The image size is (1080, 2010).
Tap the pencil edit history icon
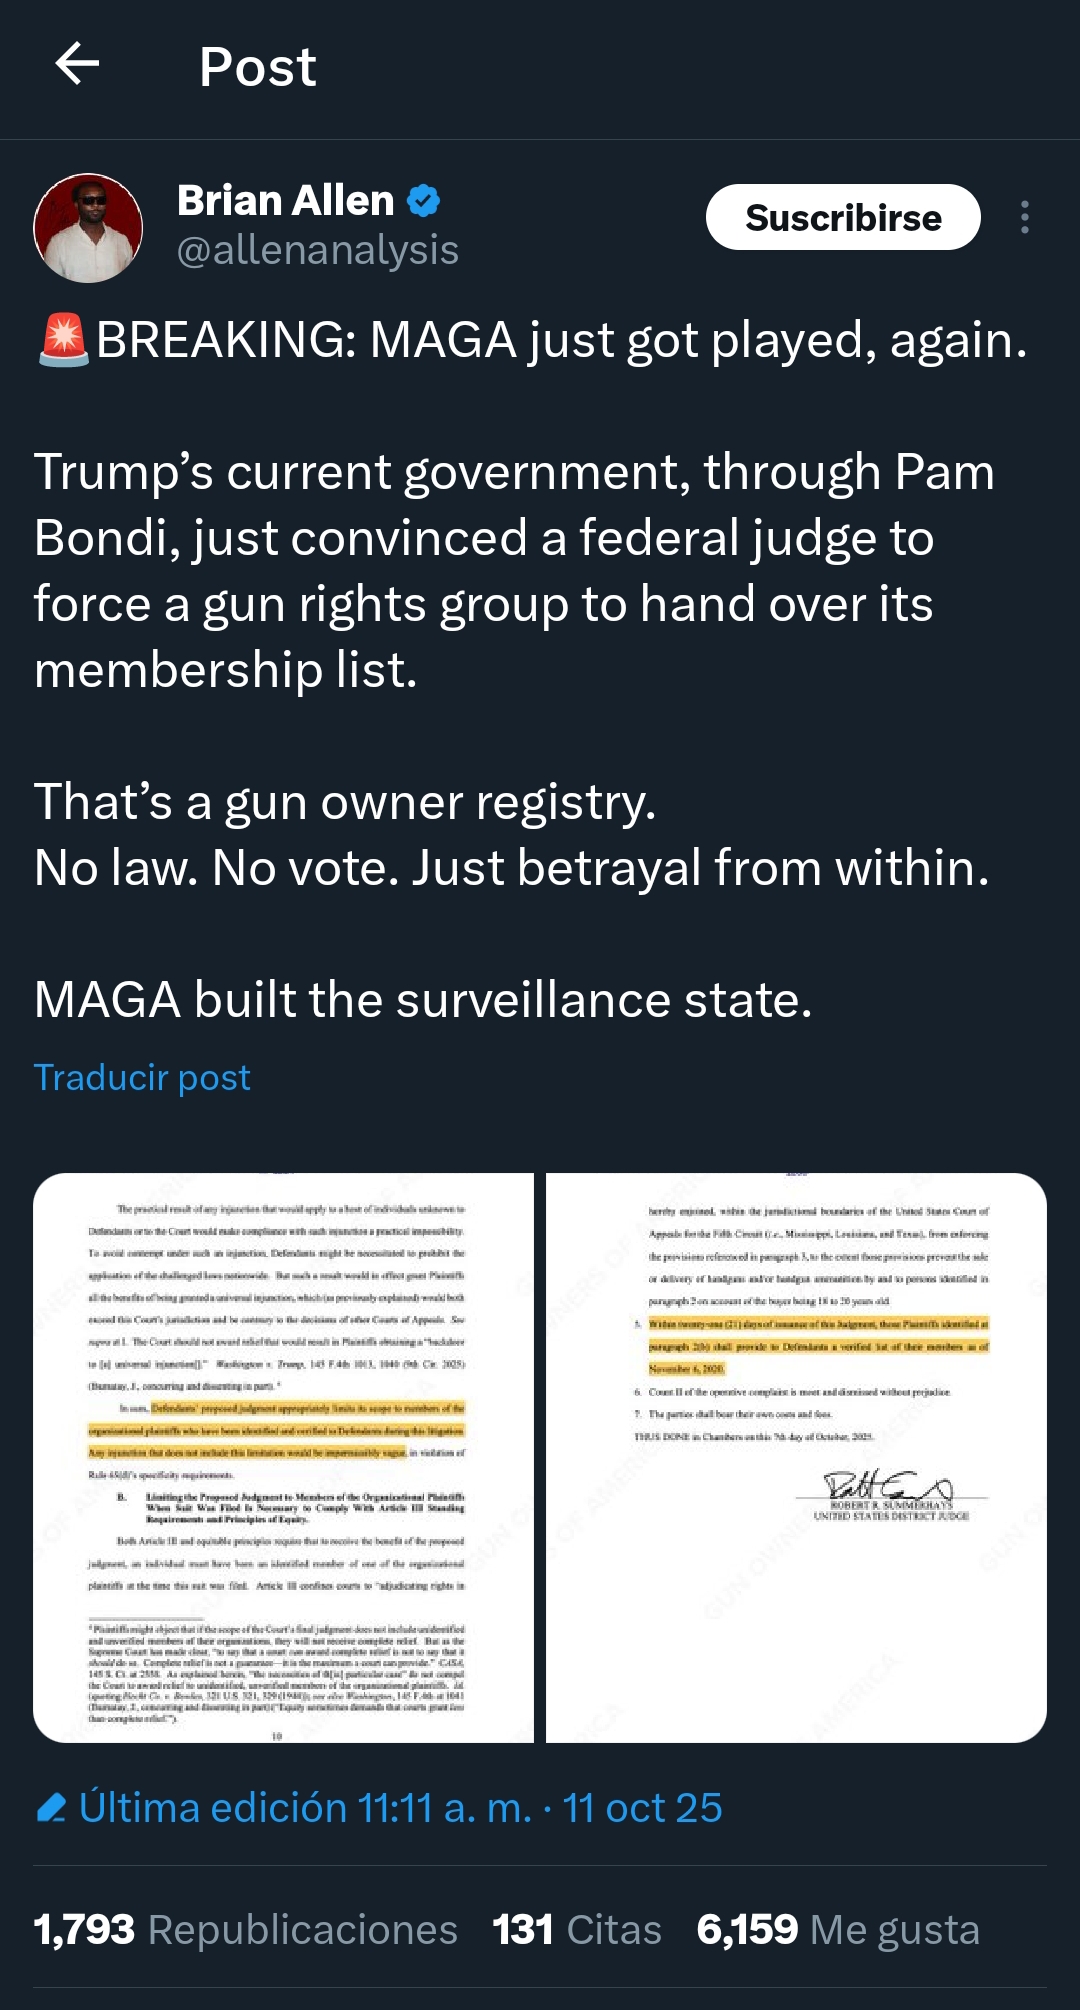tap(51, 1808)
